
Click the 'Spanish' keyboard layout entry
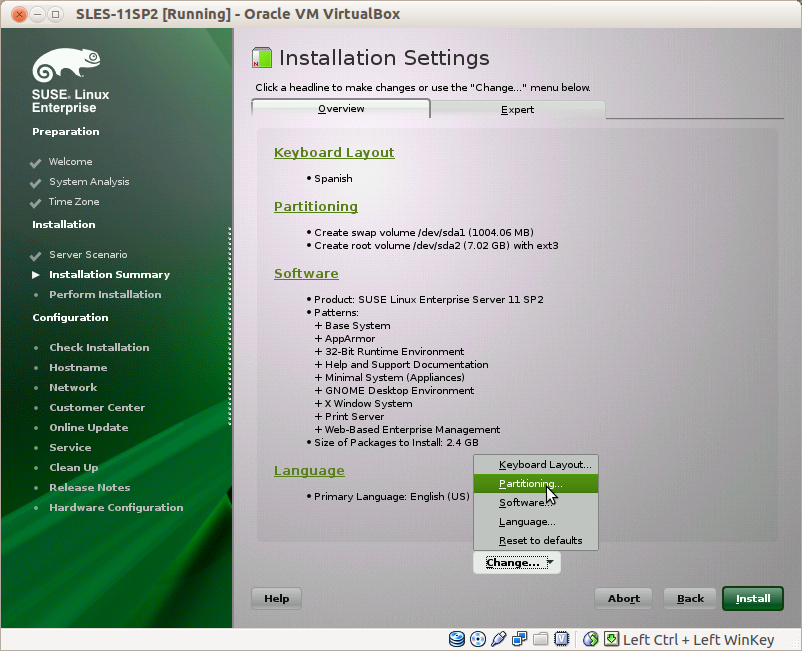(333, 178)
